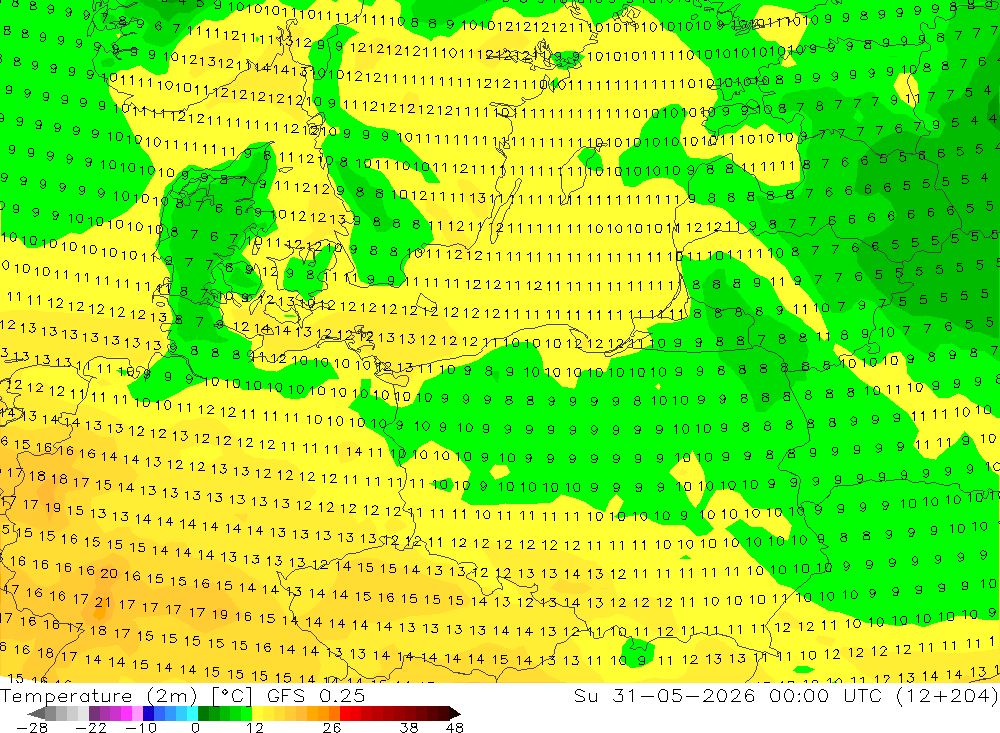The height and width of the screenshot is (733, 1000).
Task: Click the dark maroon right arrow of color scale
Action: (x=454, y=714)
